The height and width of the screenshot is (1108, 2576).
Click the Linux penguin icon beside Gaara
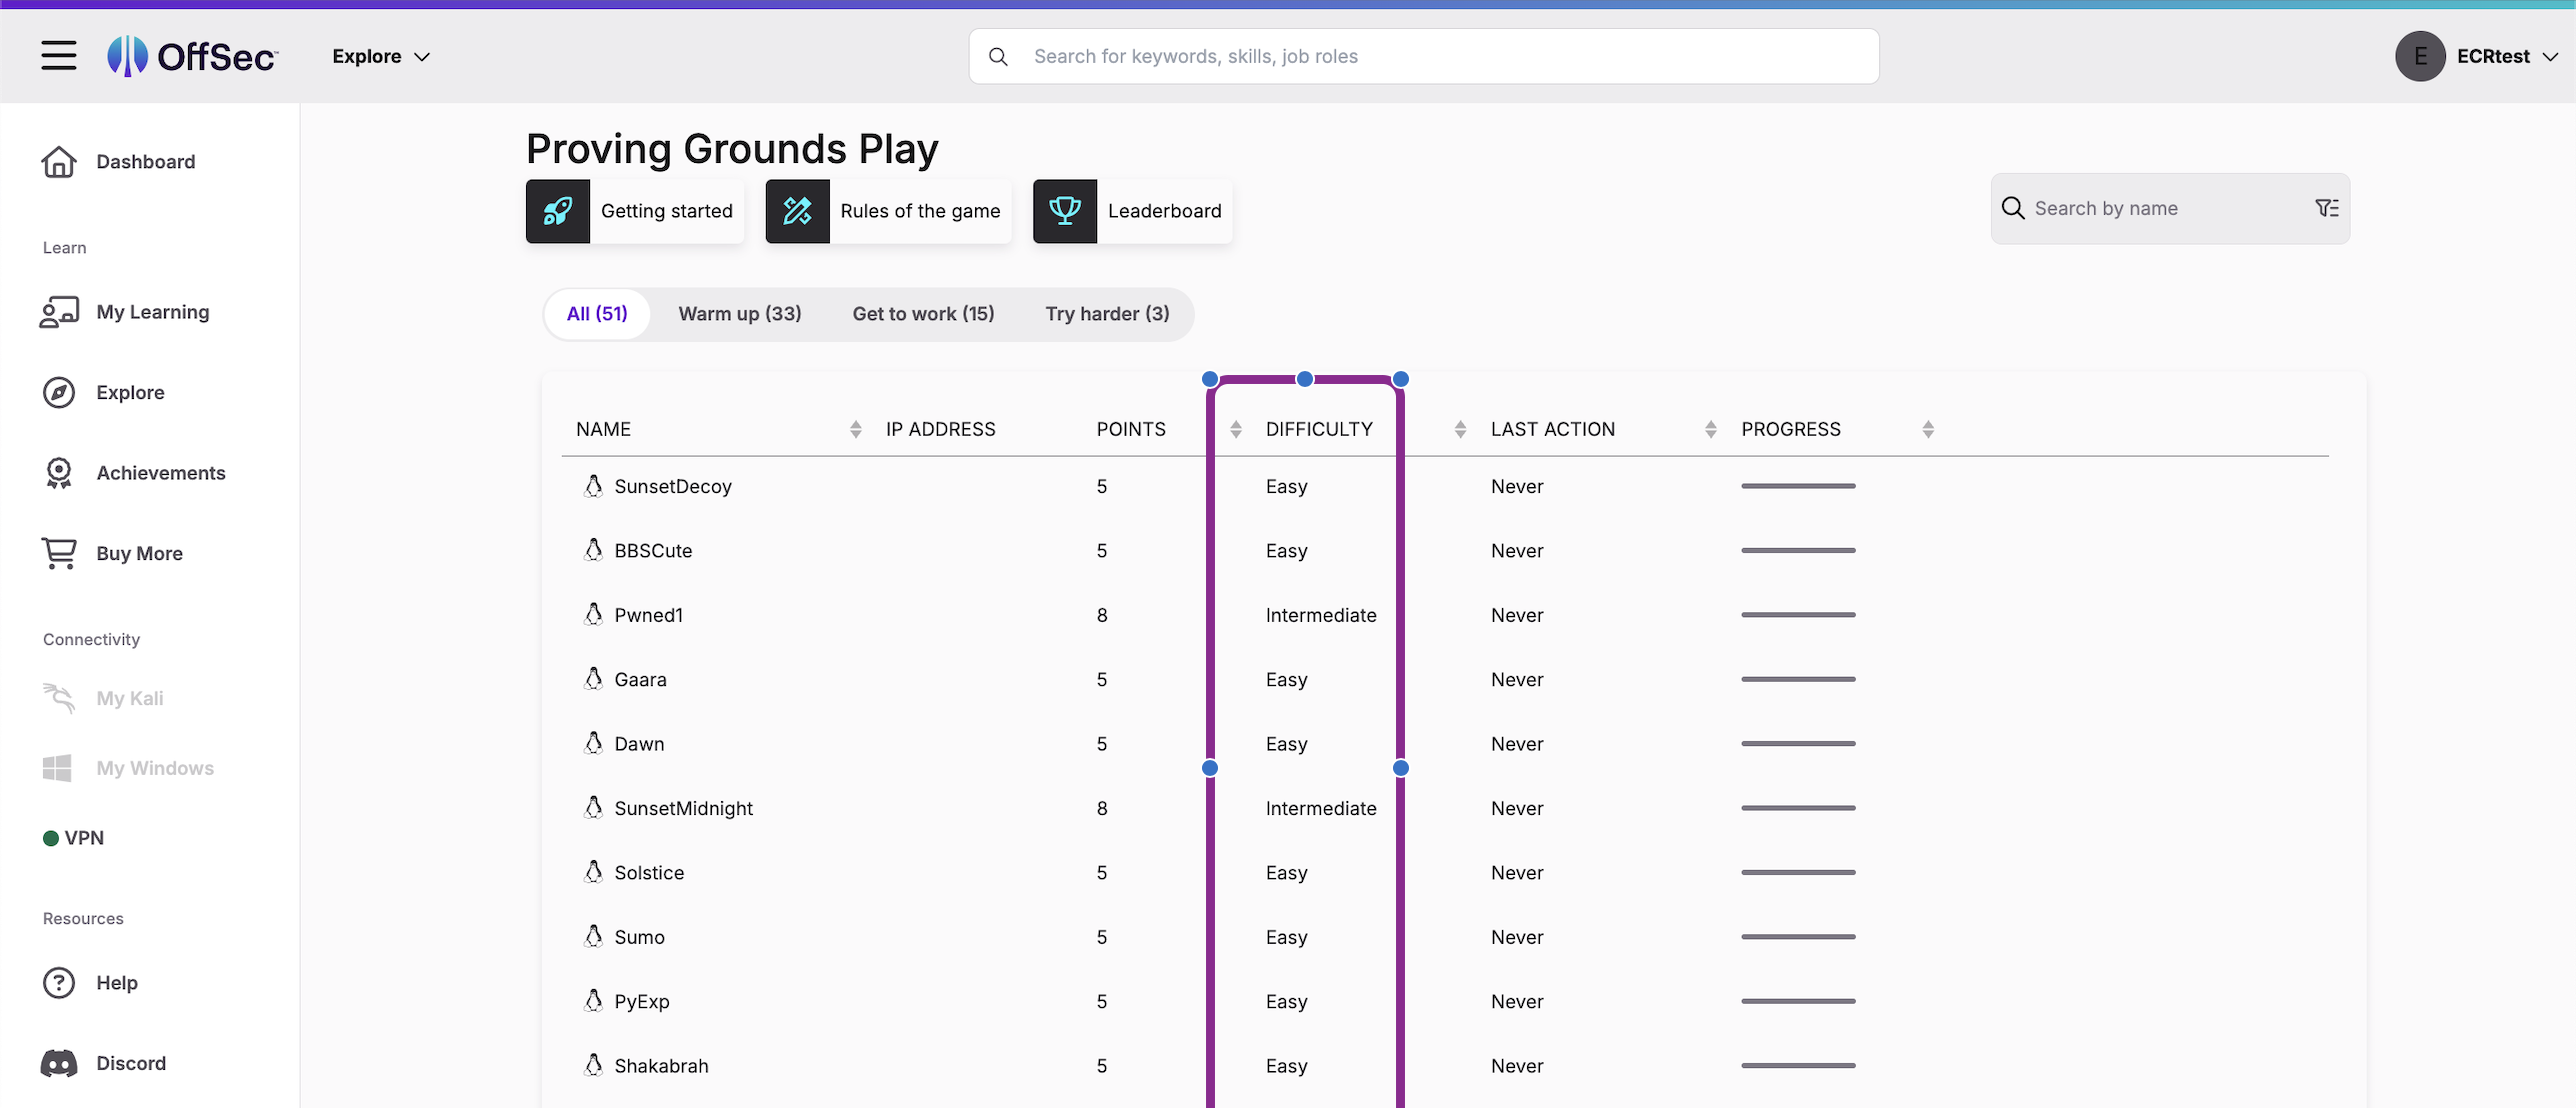pos(594,679)
